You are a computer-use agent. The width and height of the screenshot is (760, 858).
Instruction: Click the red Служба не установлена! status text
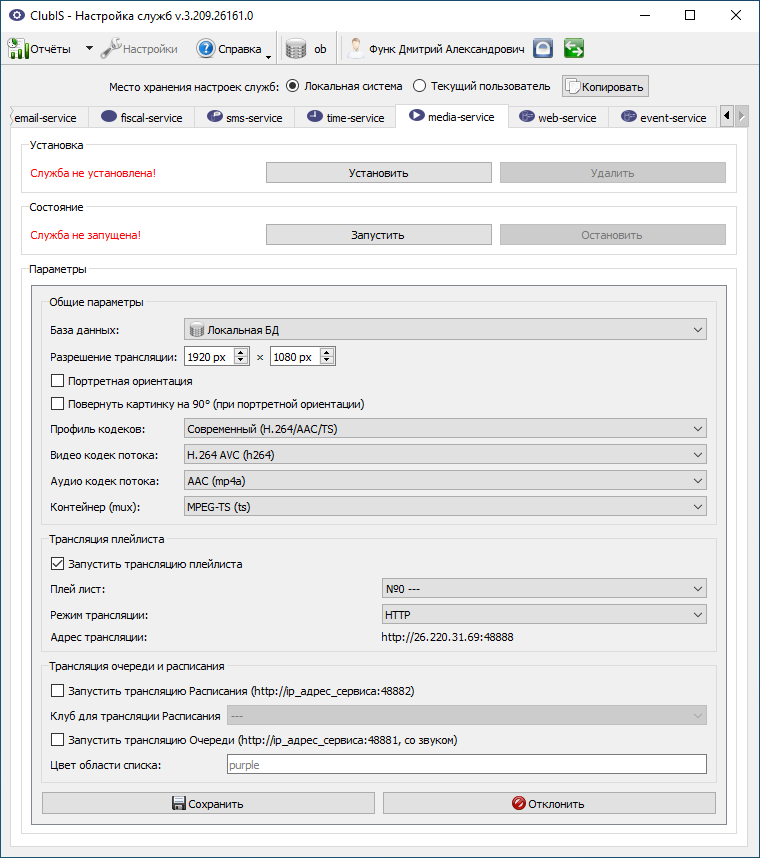pyautogui.click(x=93, y=173)
